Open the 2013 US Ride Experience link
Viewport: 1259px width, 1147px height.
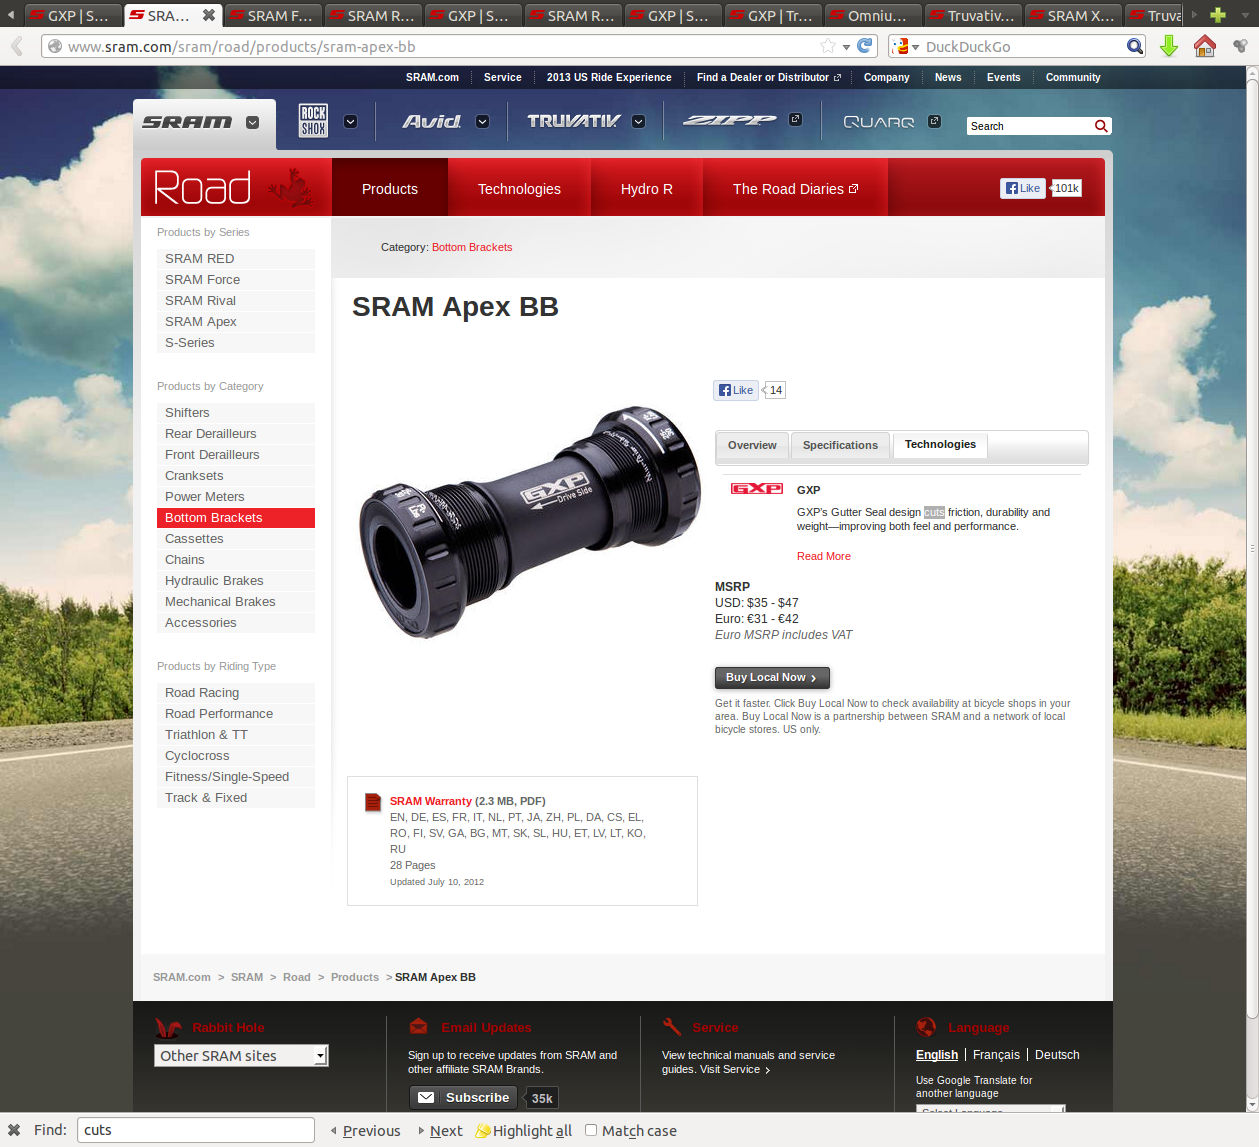pyautogui.click(x=609, y=78)
